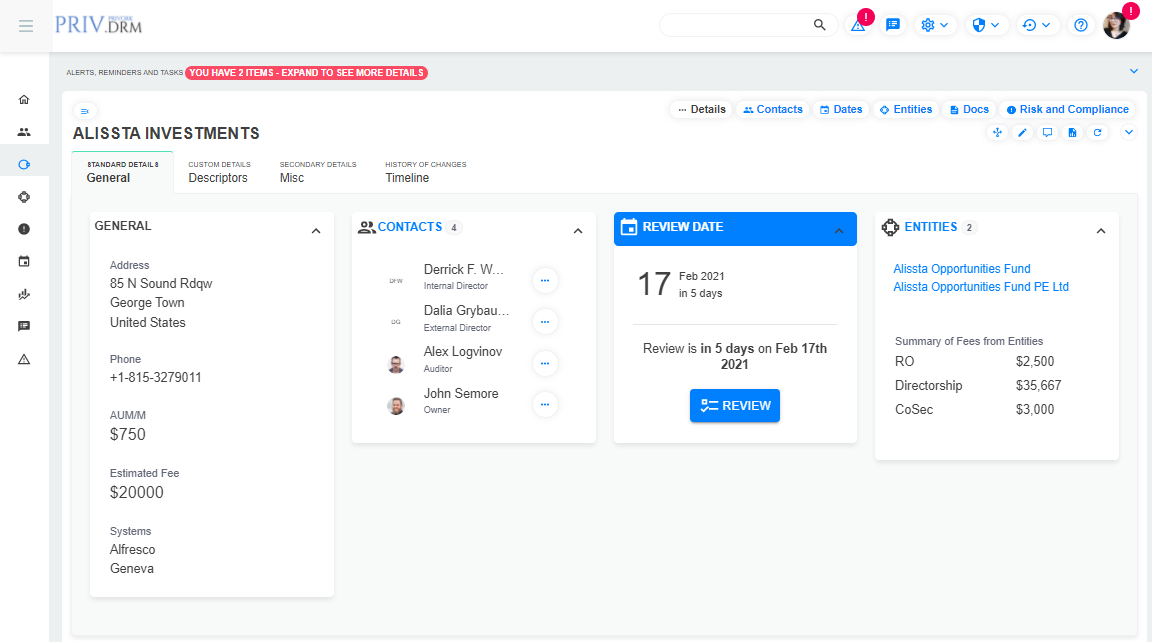Expand the alerts, reminders and tasks bar
The height and width of the screenshot is (642, 1152).
click(1133, 71)
